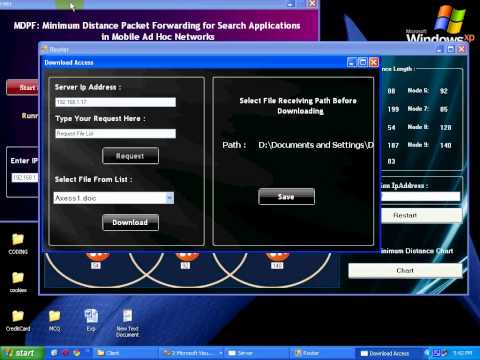Click into the Server Ip Address field

115,102
